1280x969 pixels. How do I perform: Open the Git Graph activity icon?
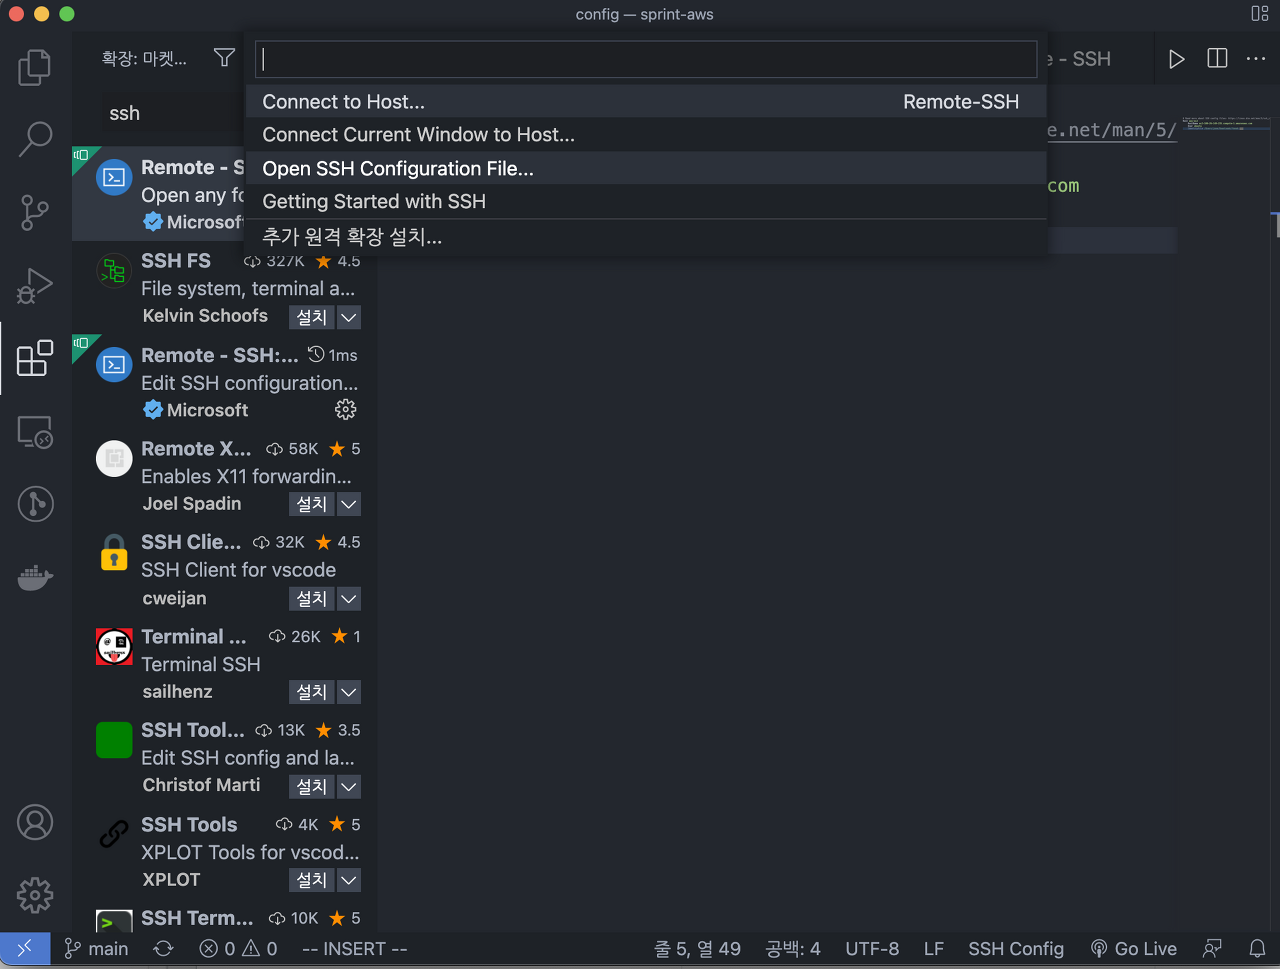(35, 503)
